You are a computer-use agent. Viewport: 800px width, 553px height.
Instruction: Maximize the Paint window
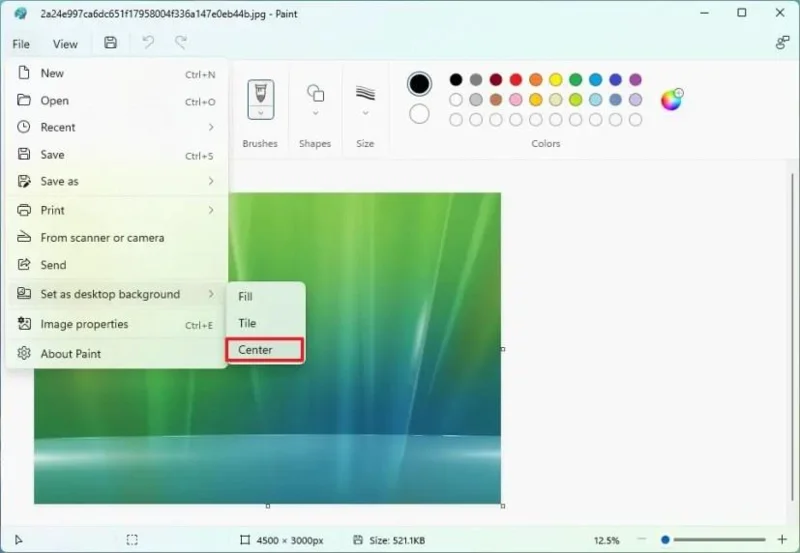pyautogui.click(x=742, y=13)
